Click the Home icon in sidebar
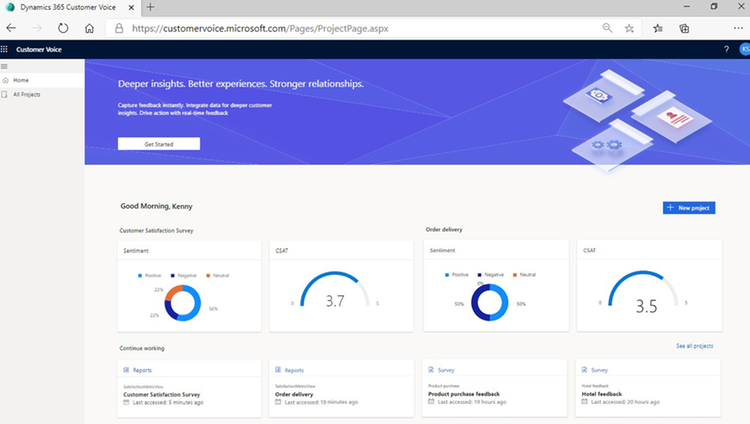The height and width of the screenshot is (424, 750). pyautogui.click(x=5, y=80)
